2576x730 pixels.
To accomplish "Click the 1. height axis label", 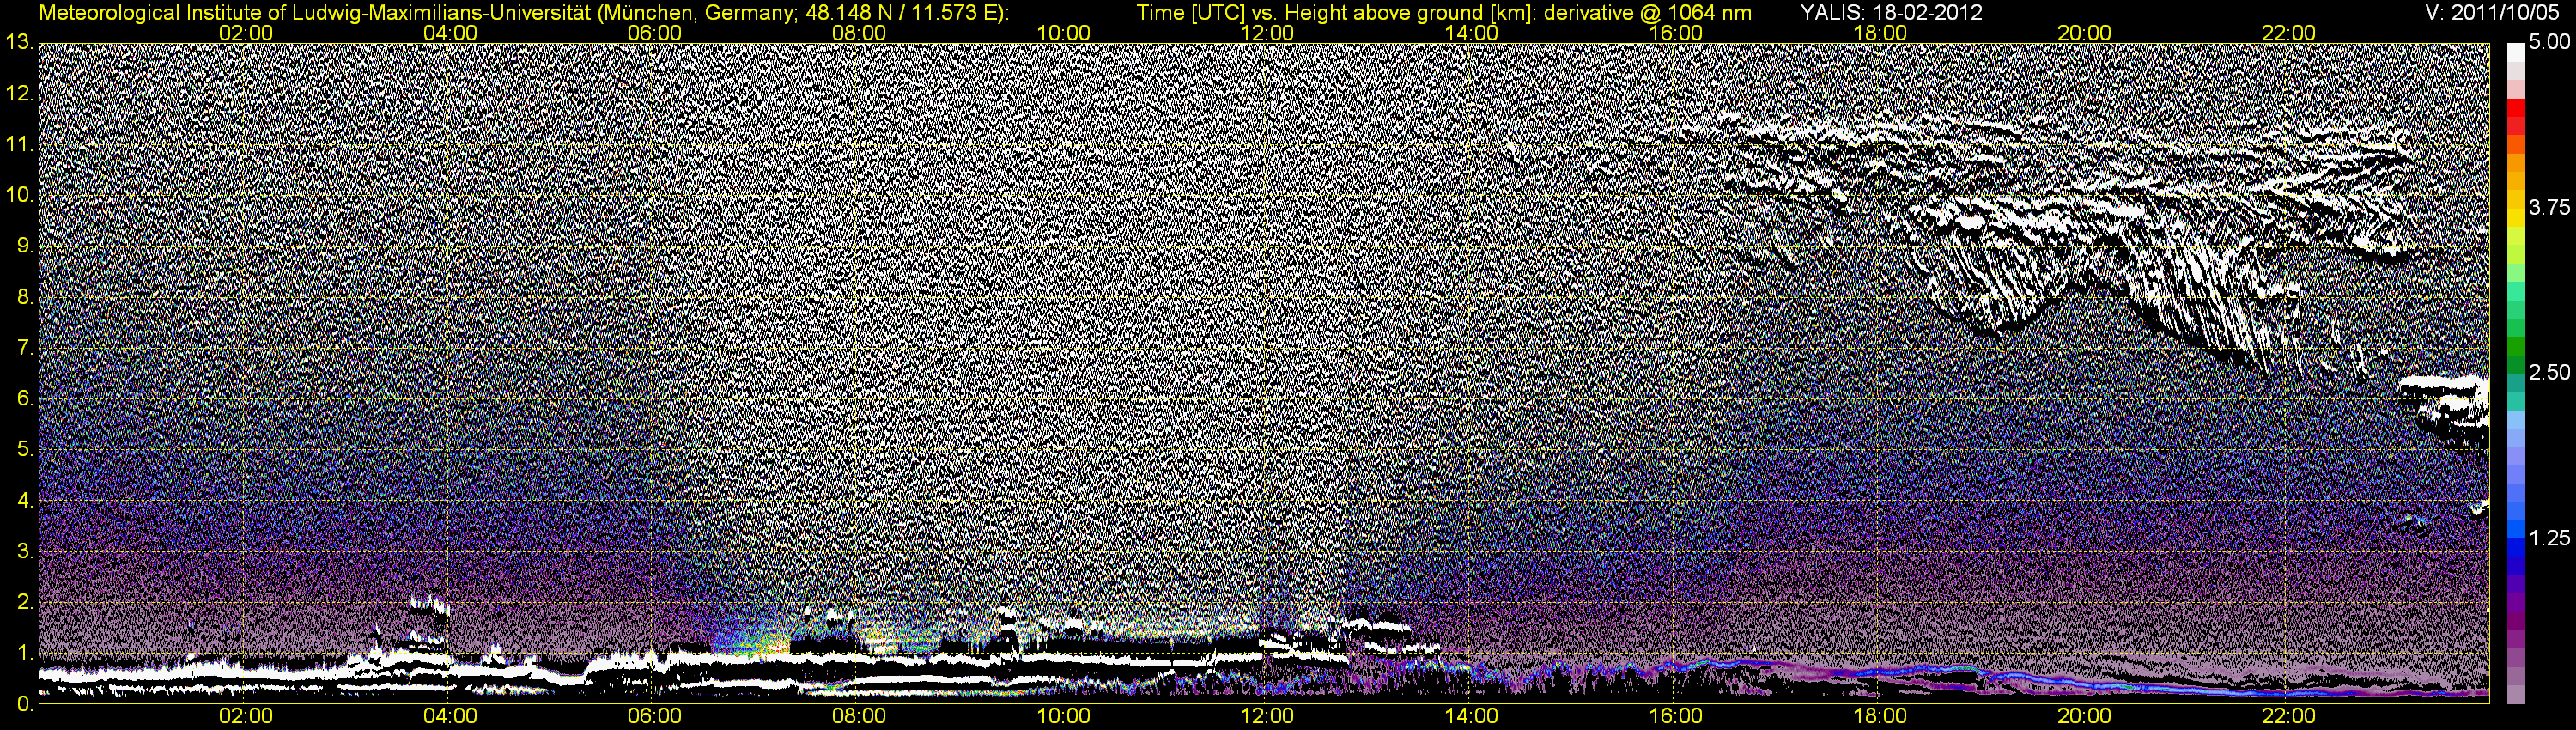I will click(x=25, y=654).
